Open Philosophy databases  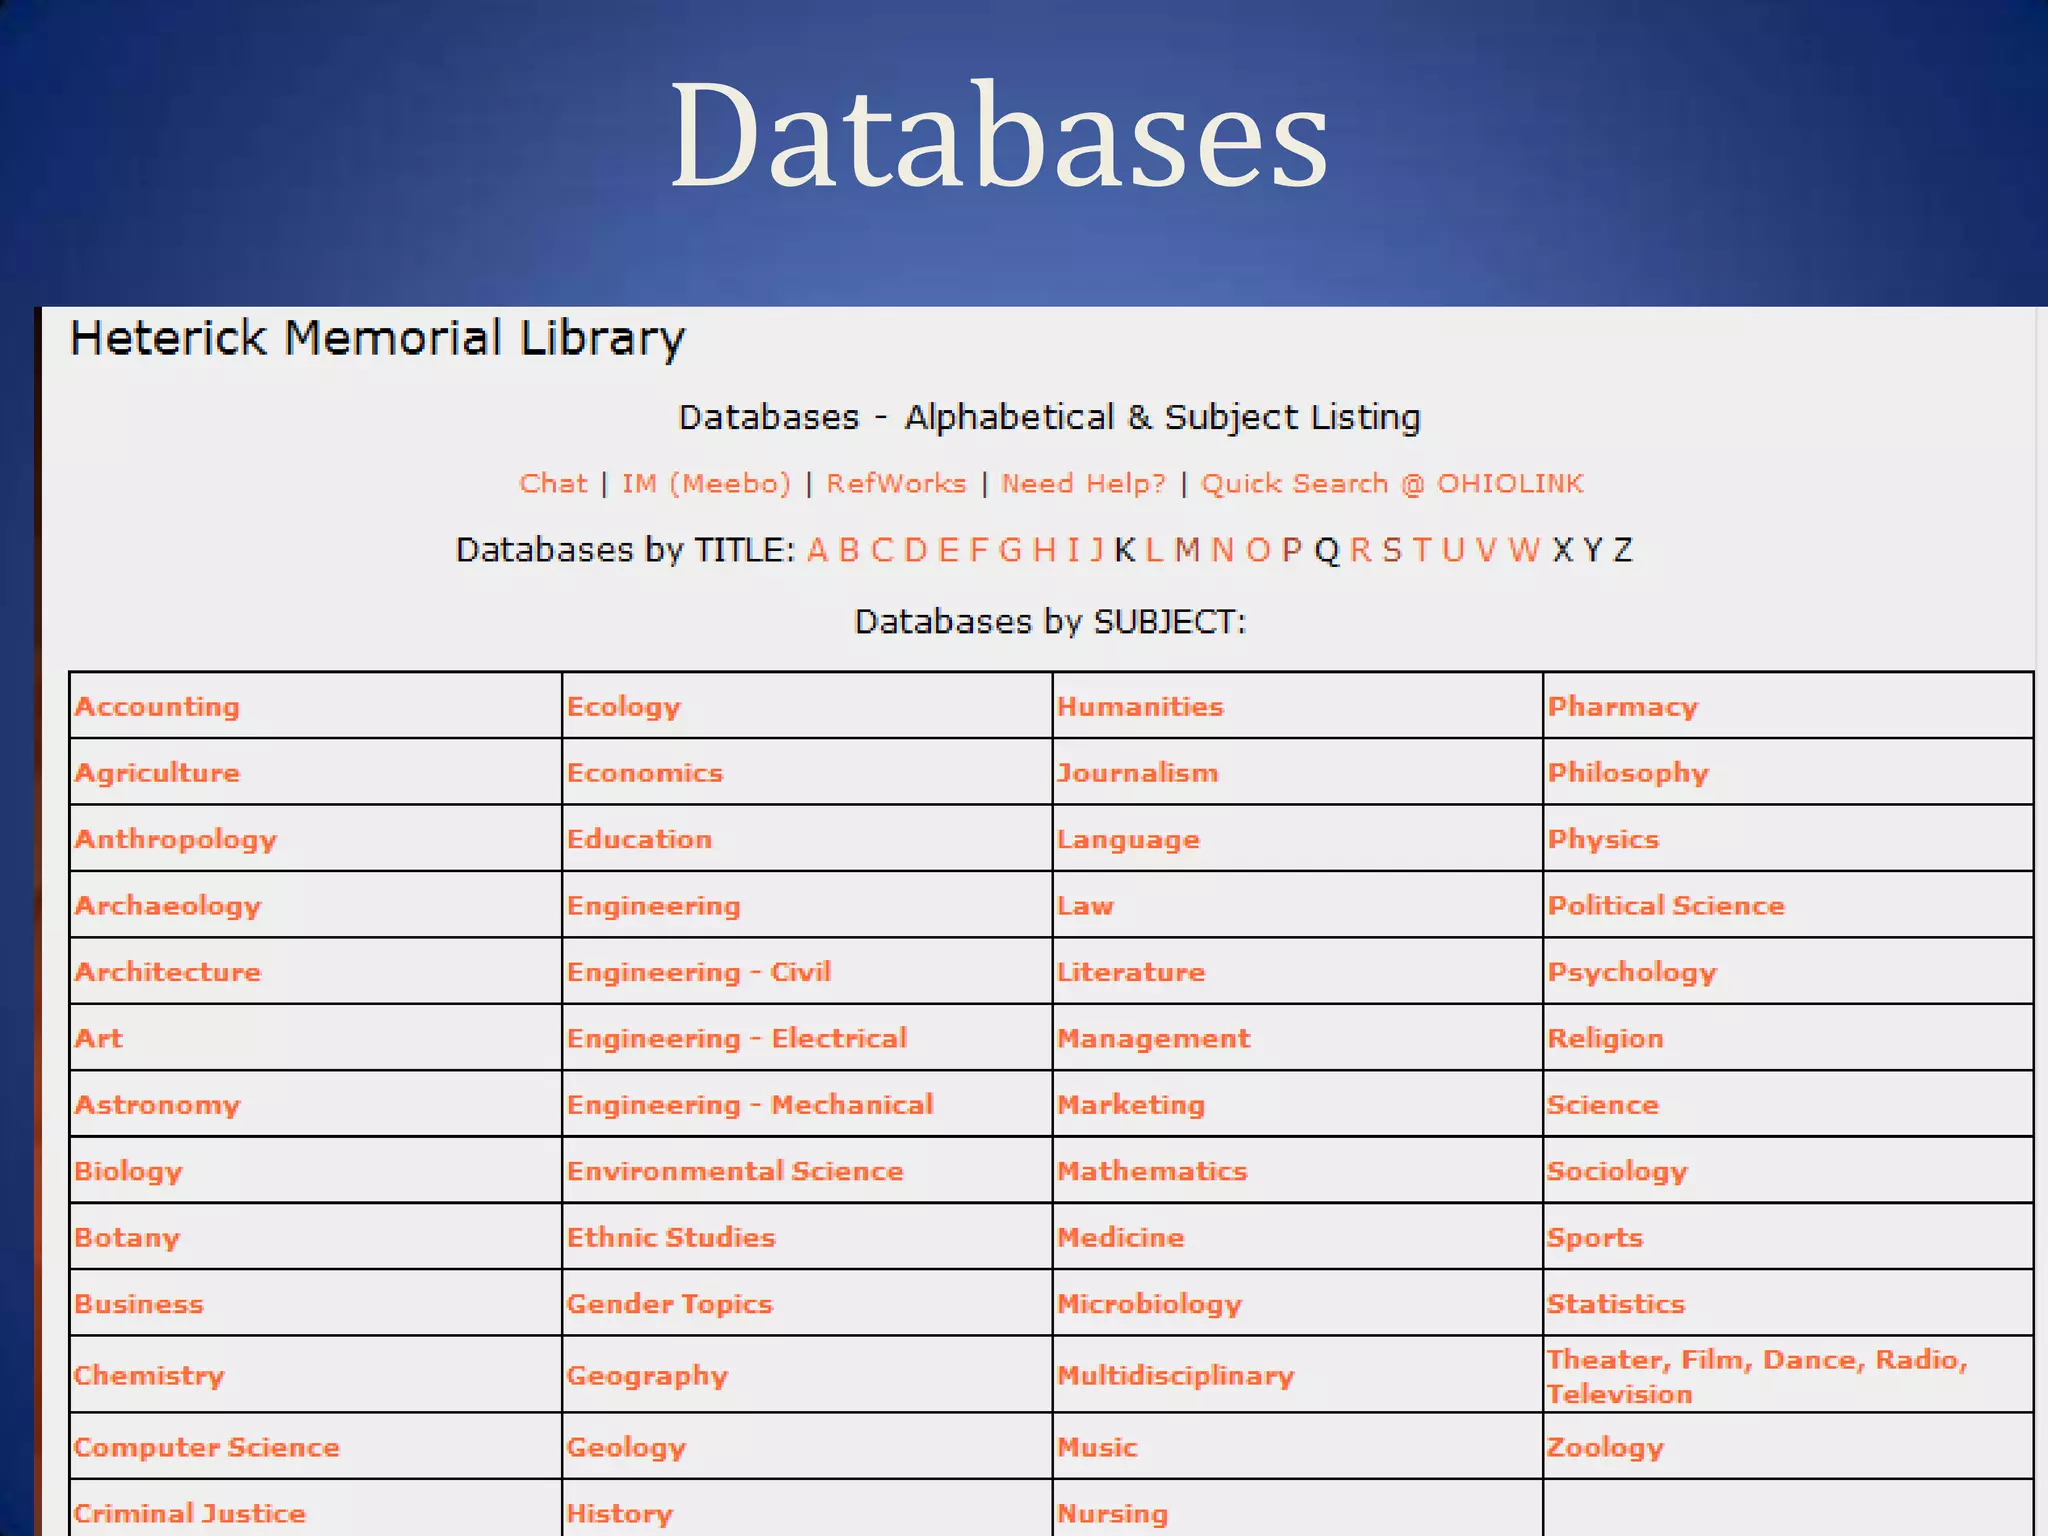pyautogui.click(x=1629, y=773)
